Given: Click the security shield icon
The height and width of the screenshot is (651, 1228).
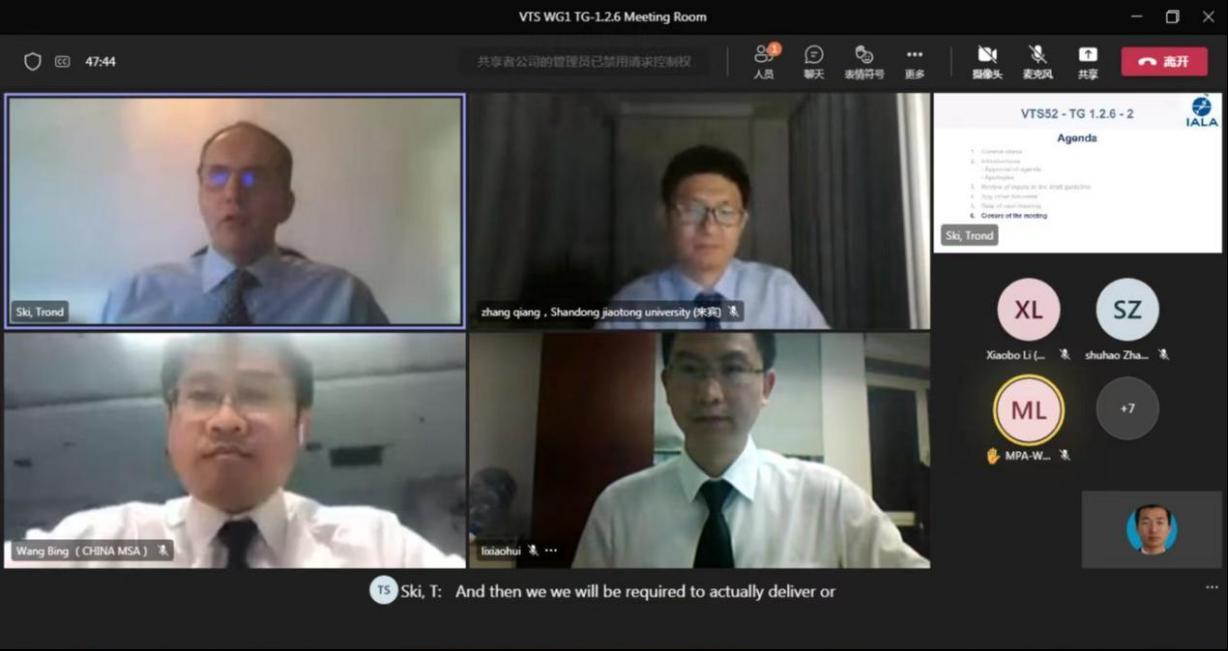Looking at the screenshot, I should 33,62.
